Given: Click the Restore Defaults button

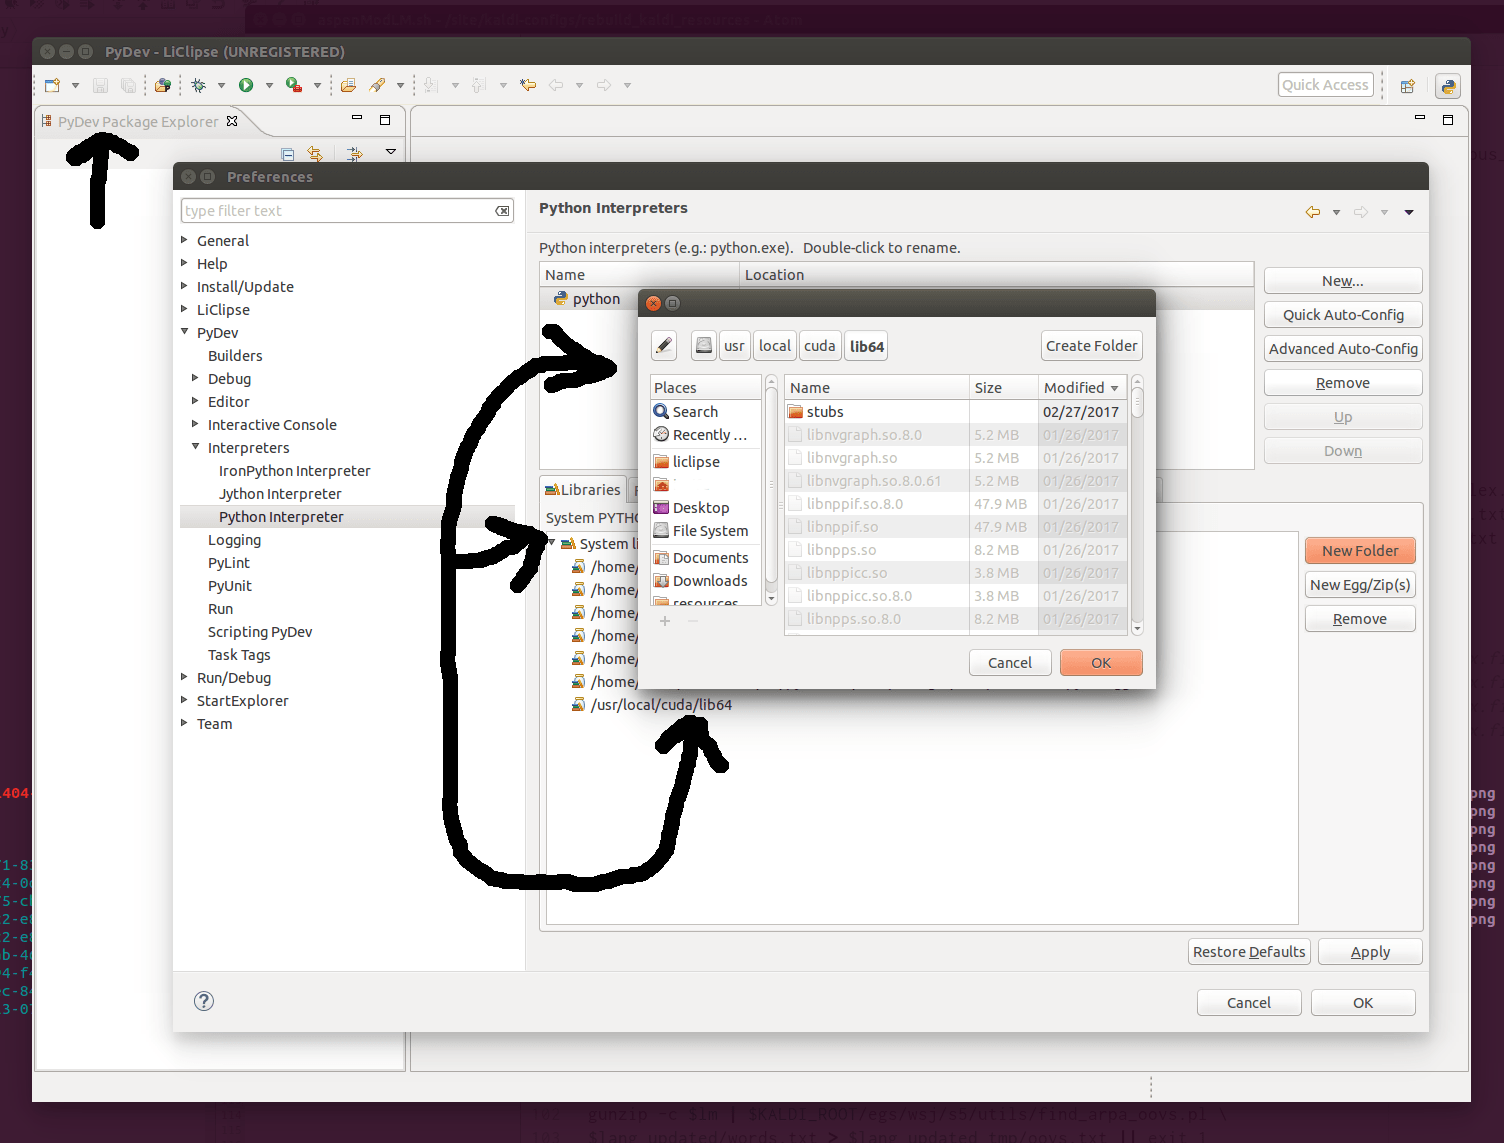Looking at the screenshot, I should pyautogui.click(x=1249, y=952).
